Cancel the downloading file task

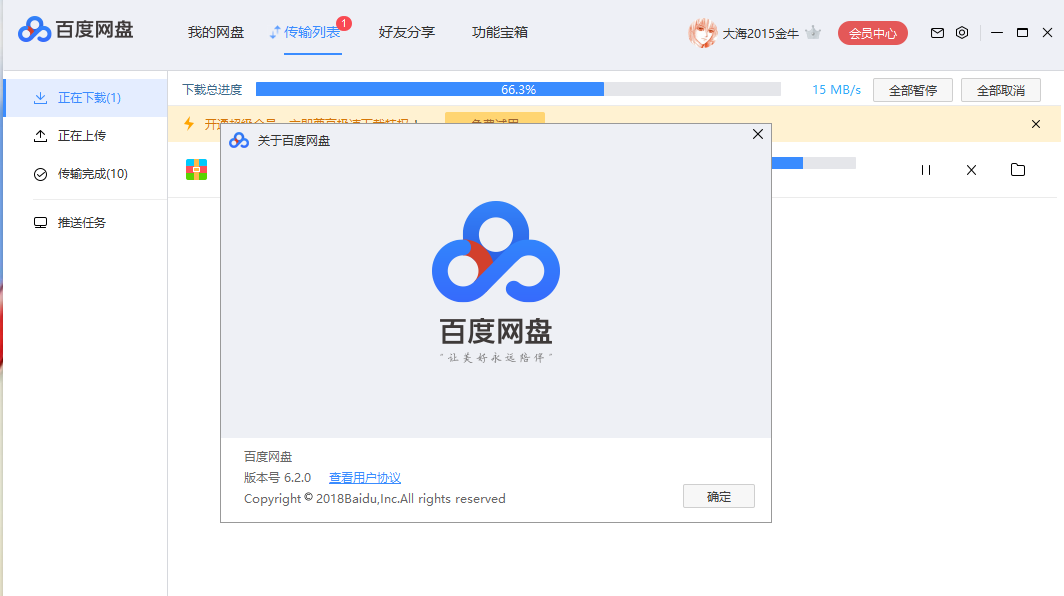[971, 170]
